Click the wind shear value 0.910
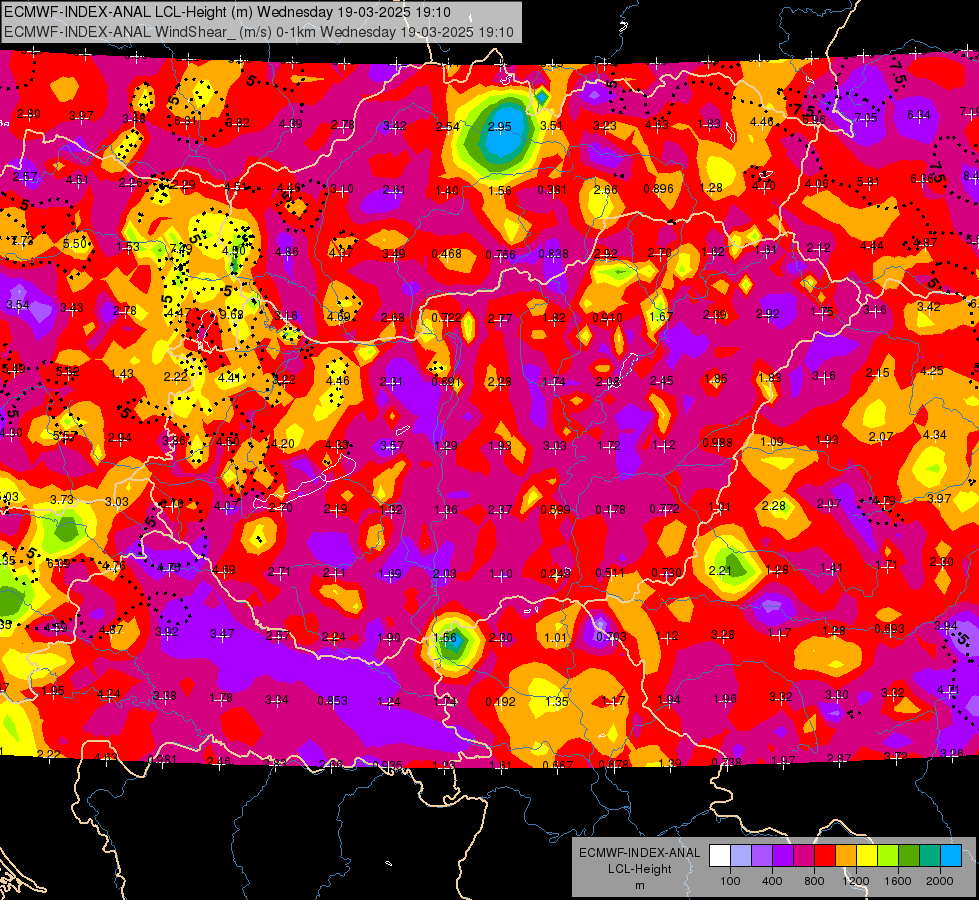This screenshot has height=900, width=979. (x=608, y=318)
